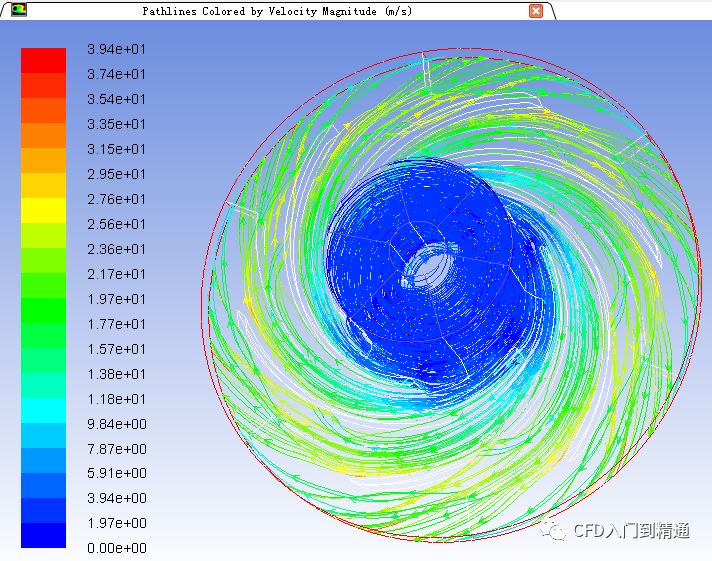The image size is (712, 561).
Task: Click legend value 3.35e+01
Action: click(116, 124)
